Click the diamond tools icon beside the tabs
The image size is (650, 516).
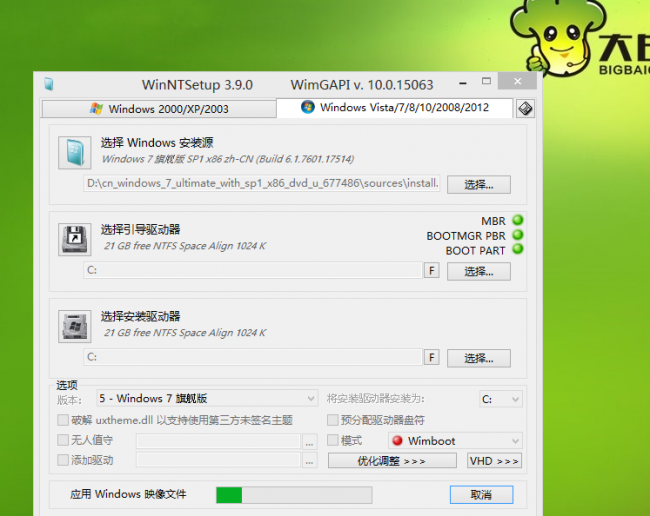tap(525, 109)
